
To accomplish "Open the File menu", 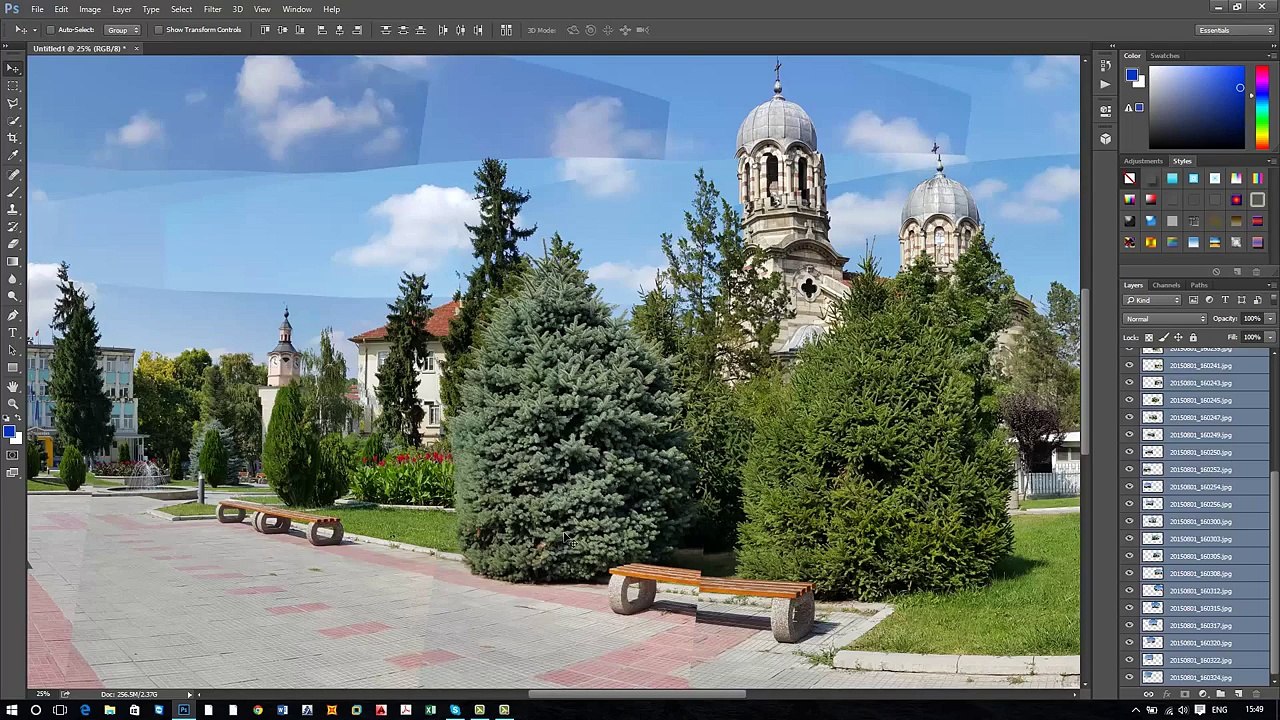I will [x=37, y=9].
